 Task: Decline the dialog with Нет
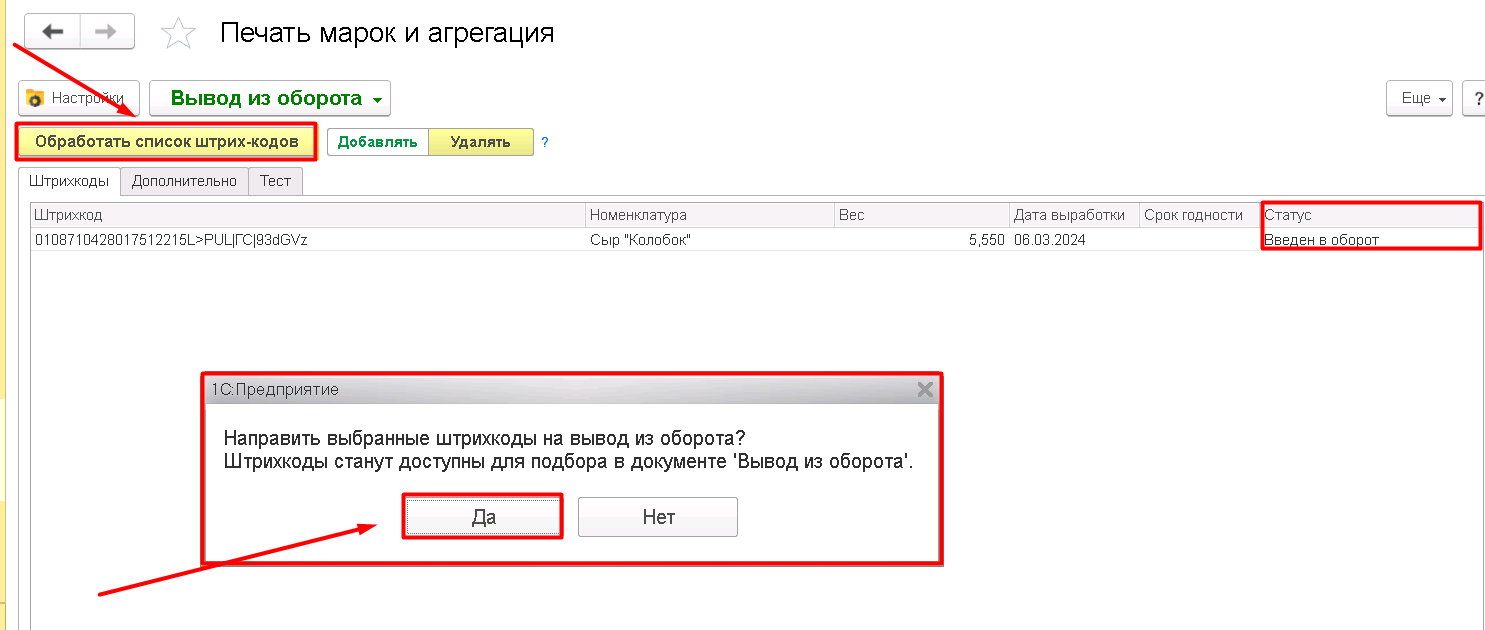click(658, 517)
